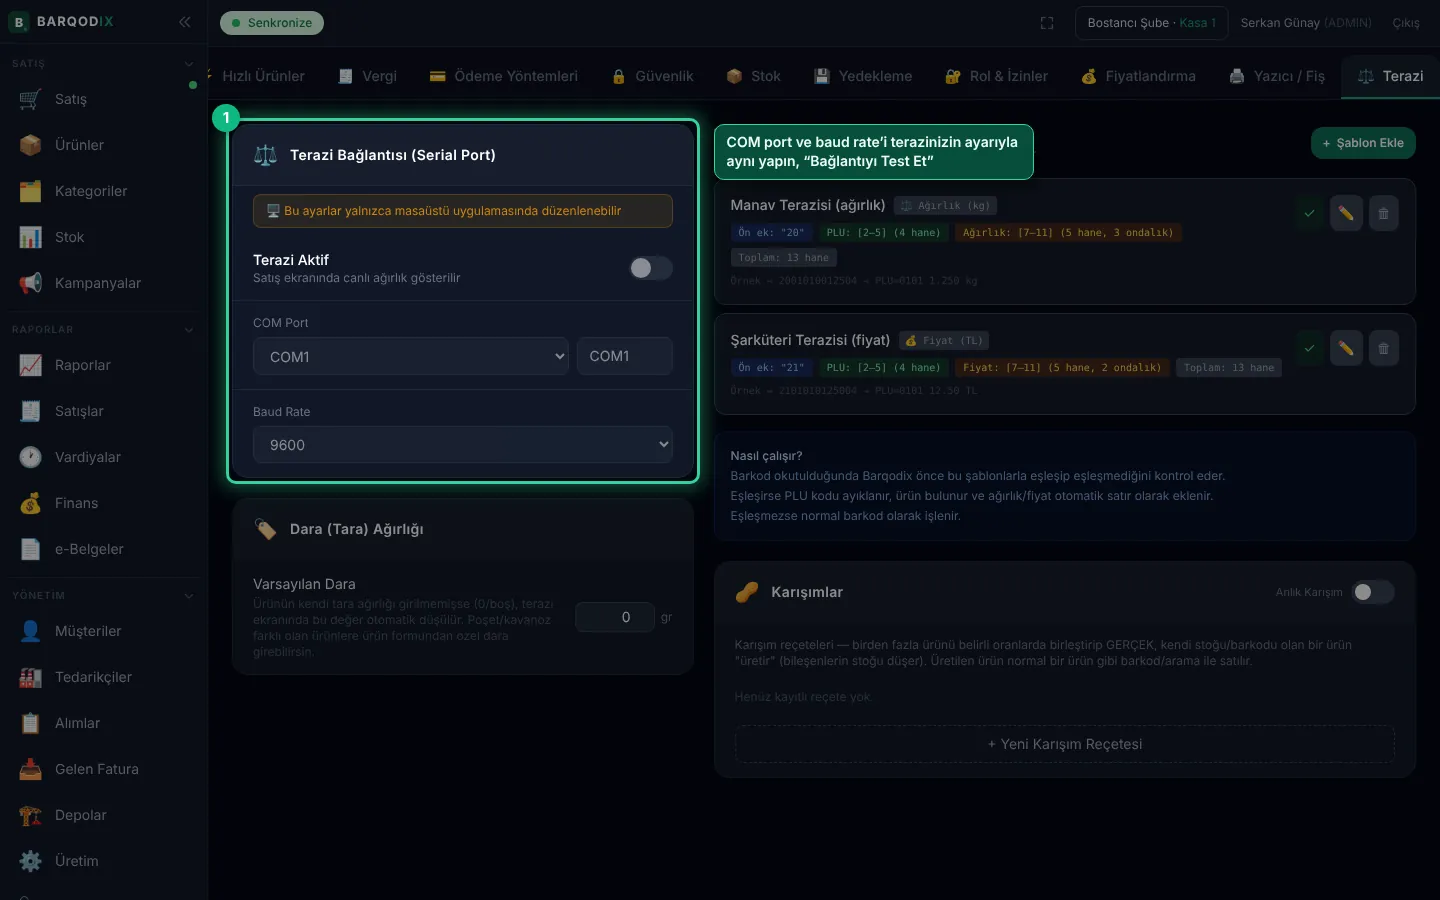
Task: Open the Baud Rate dropdown
Action: pos(463,445)
